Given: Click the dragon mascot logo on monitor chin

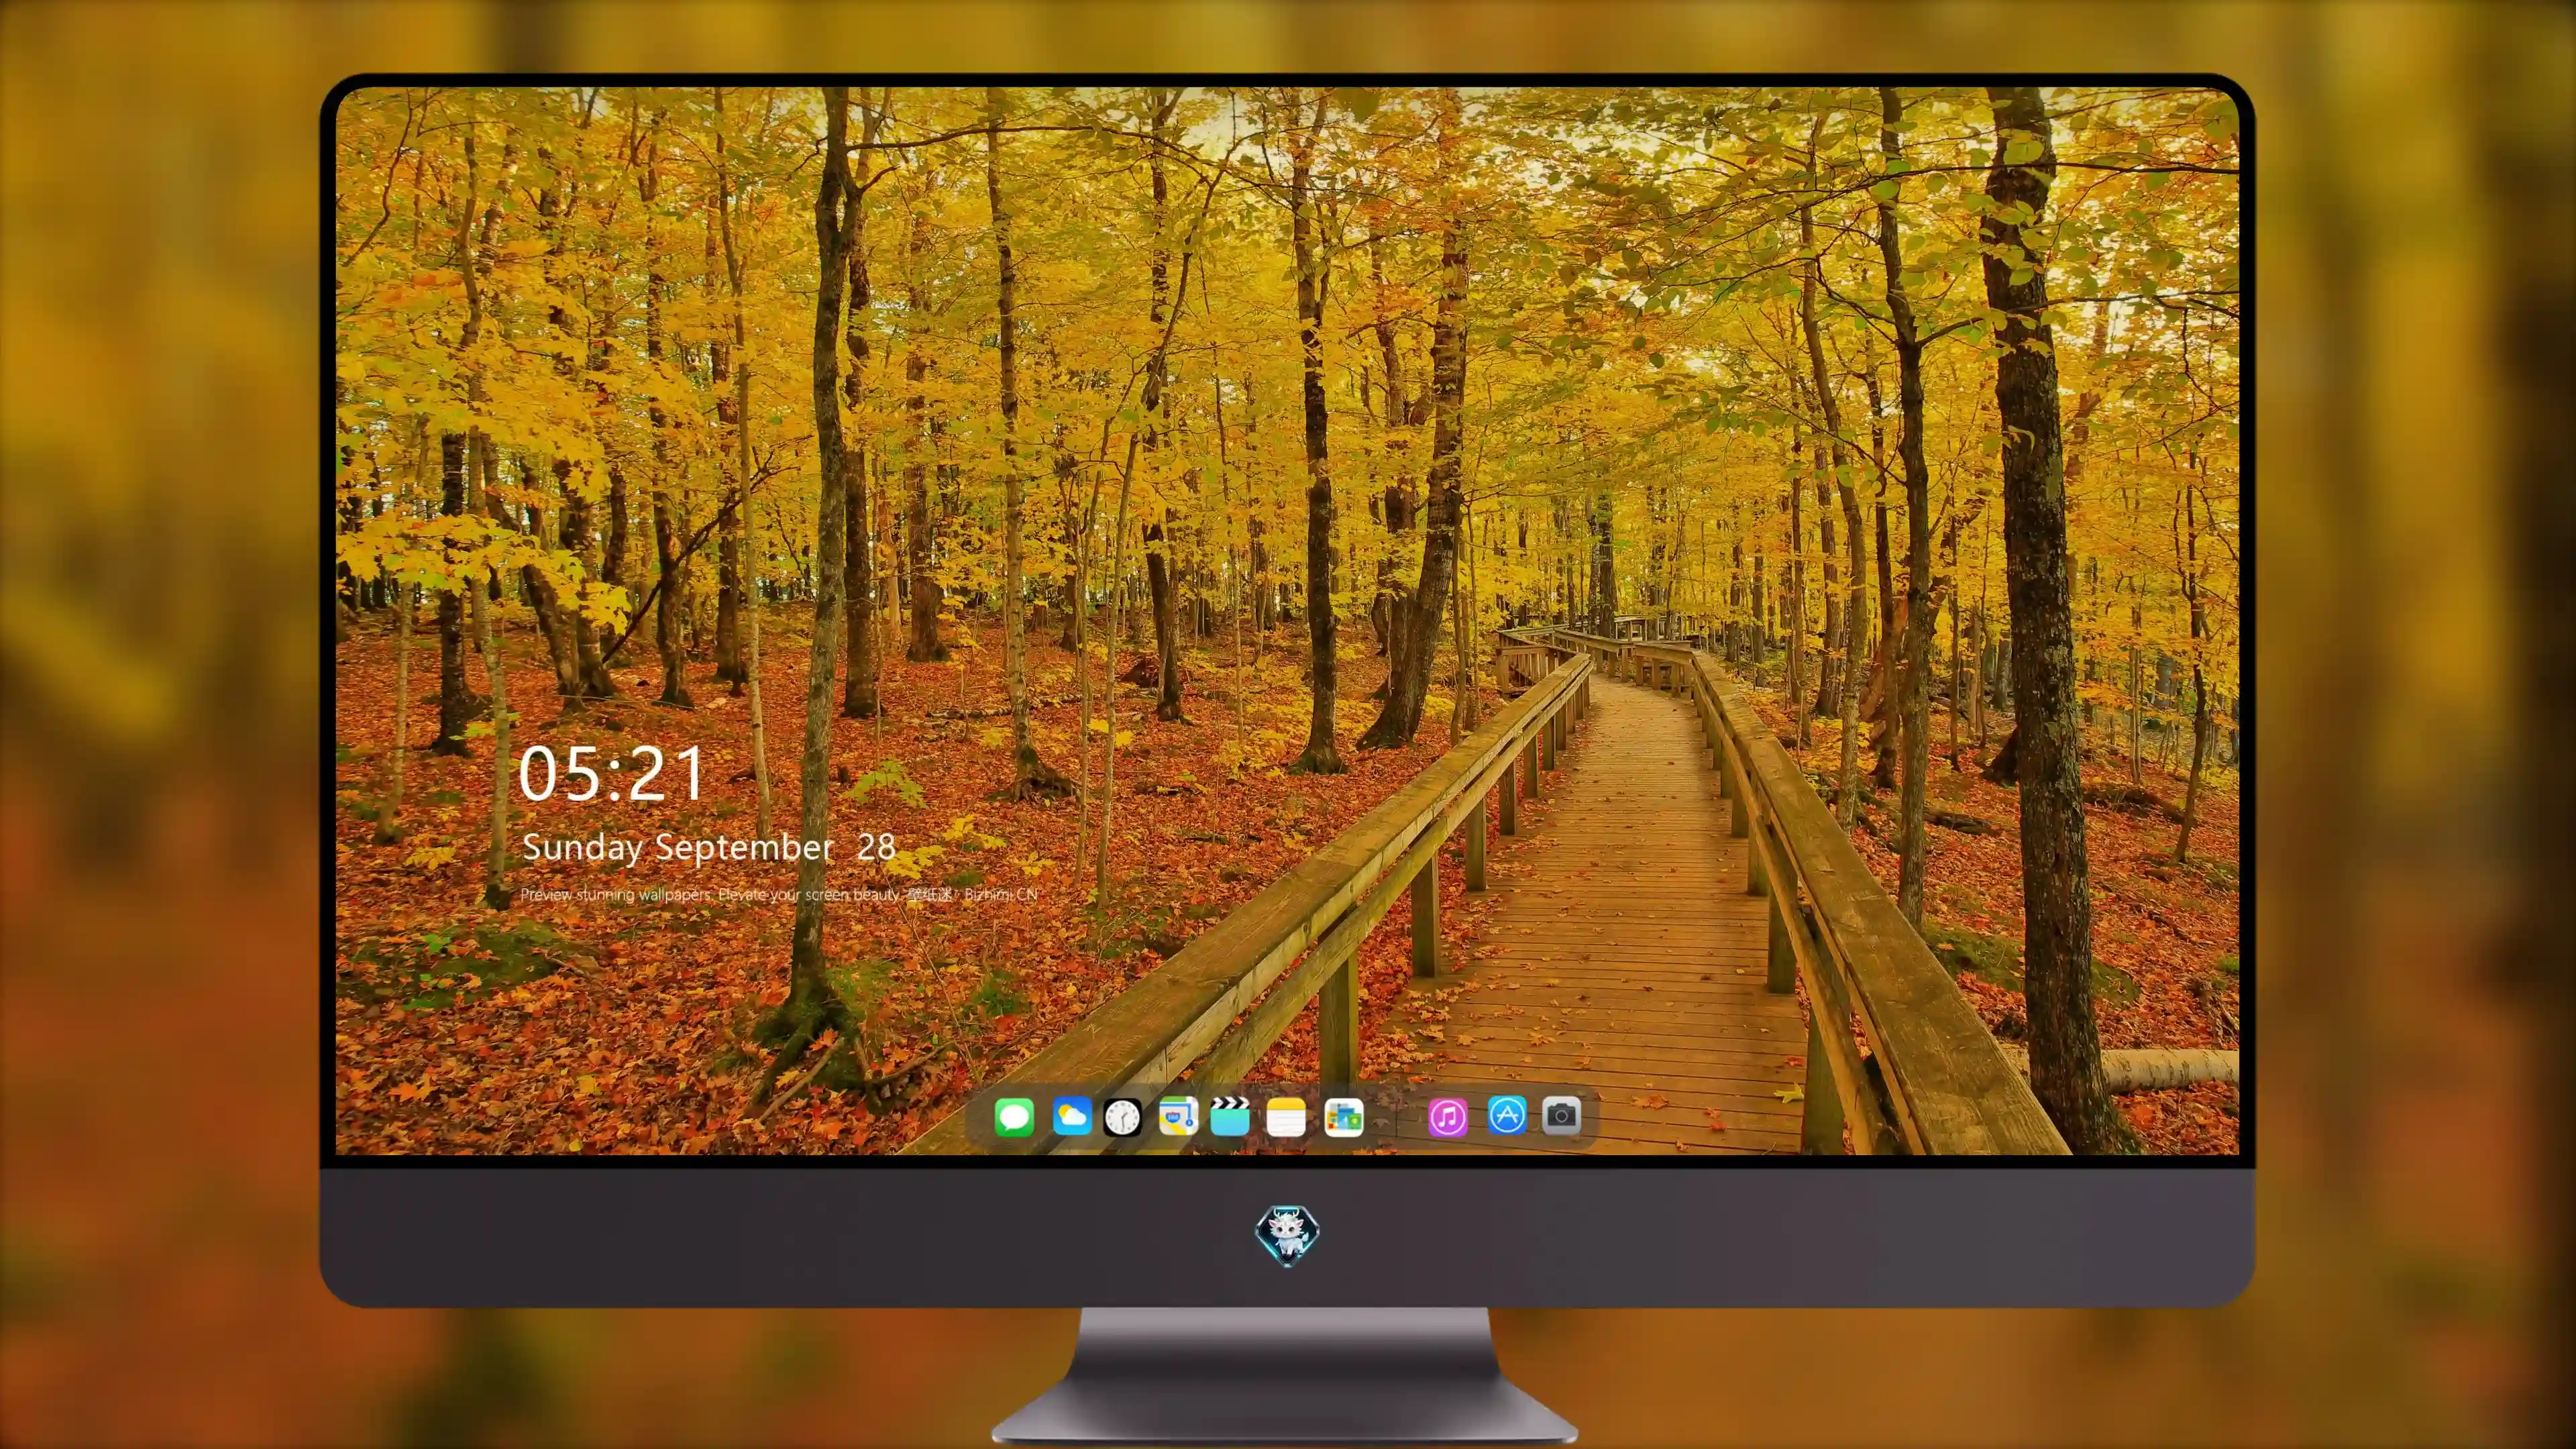Looking at the screenshot, I should 1287,1235.
